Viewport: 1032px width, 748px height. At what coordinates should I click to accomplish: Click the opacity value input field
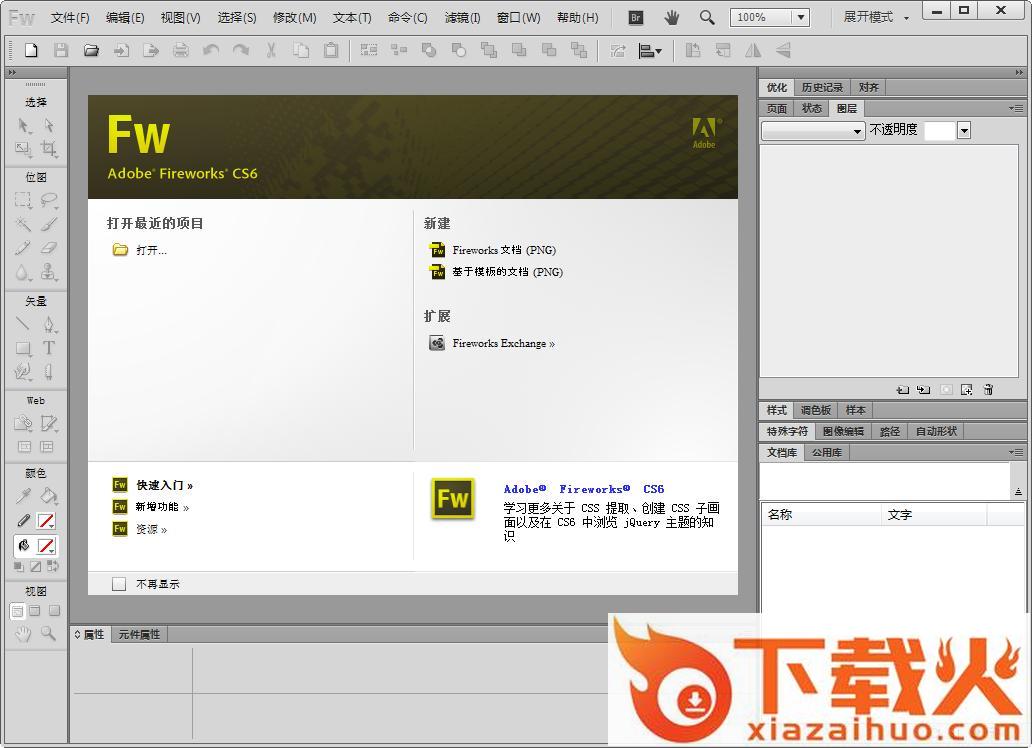click(940, 130)
